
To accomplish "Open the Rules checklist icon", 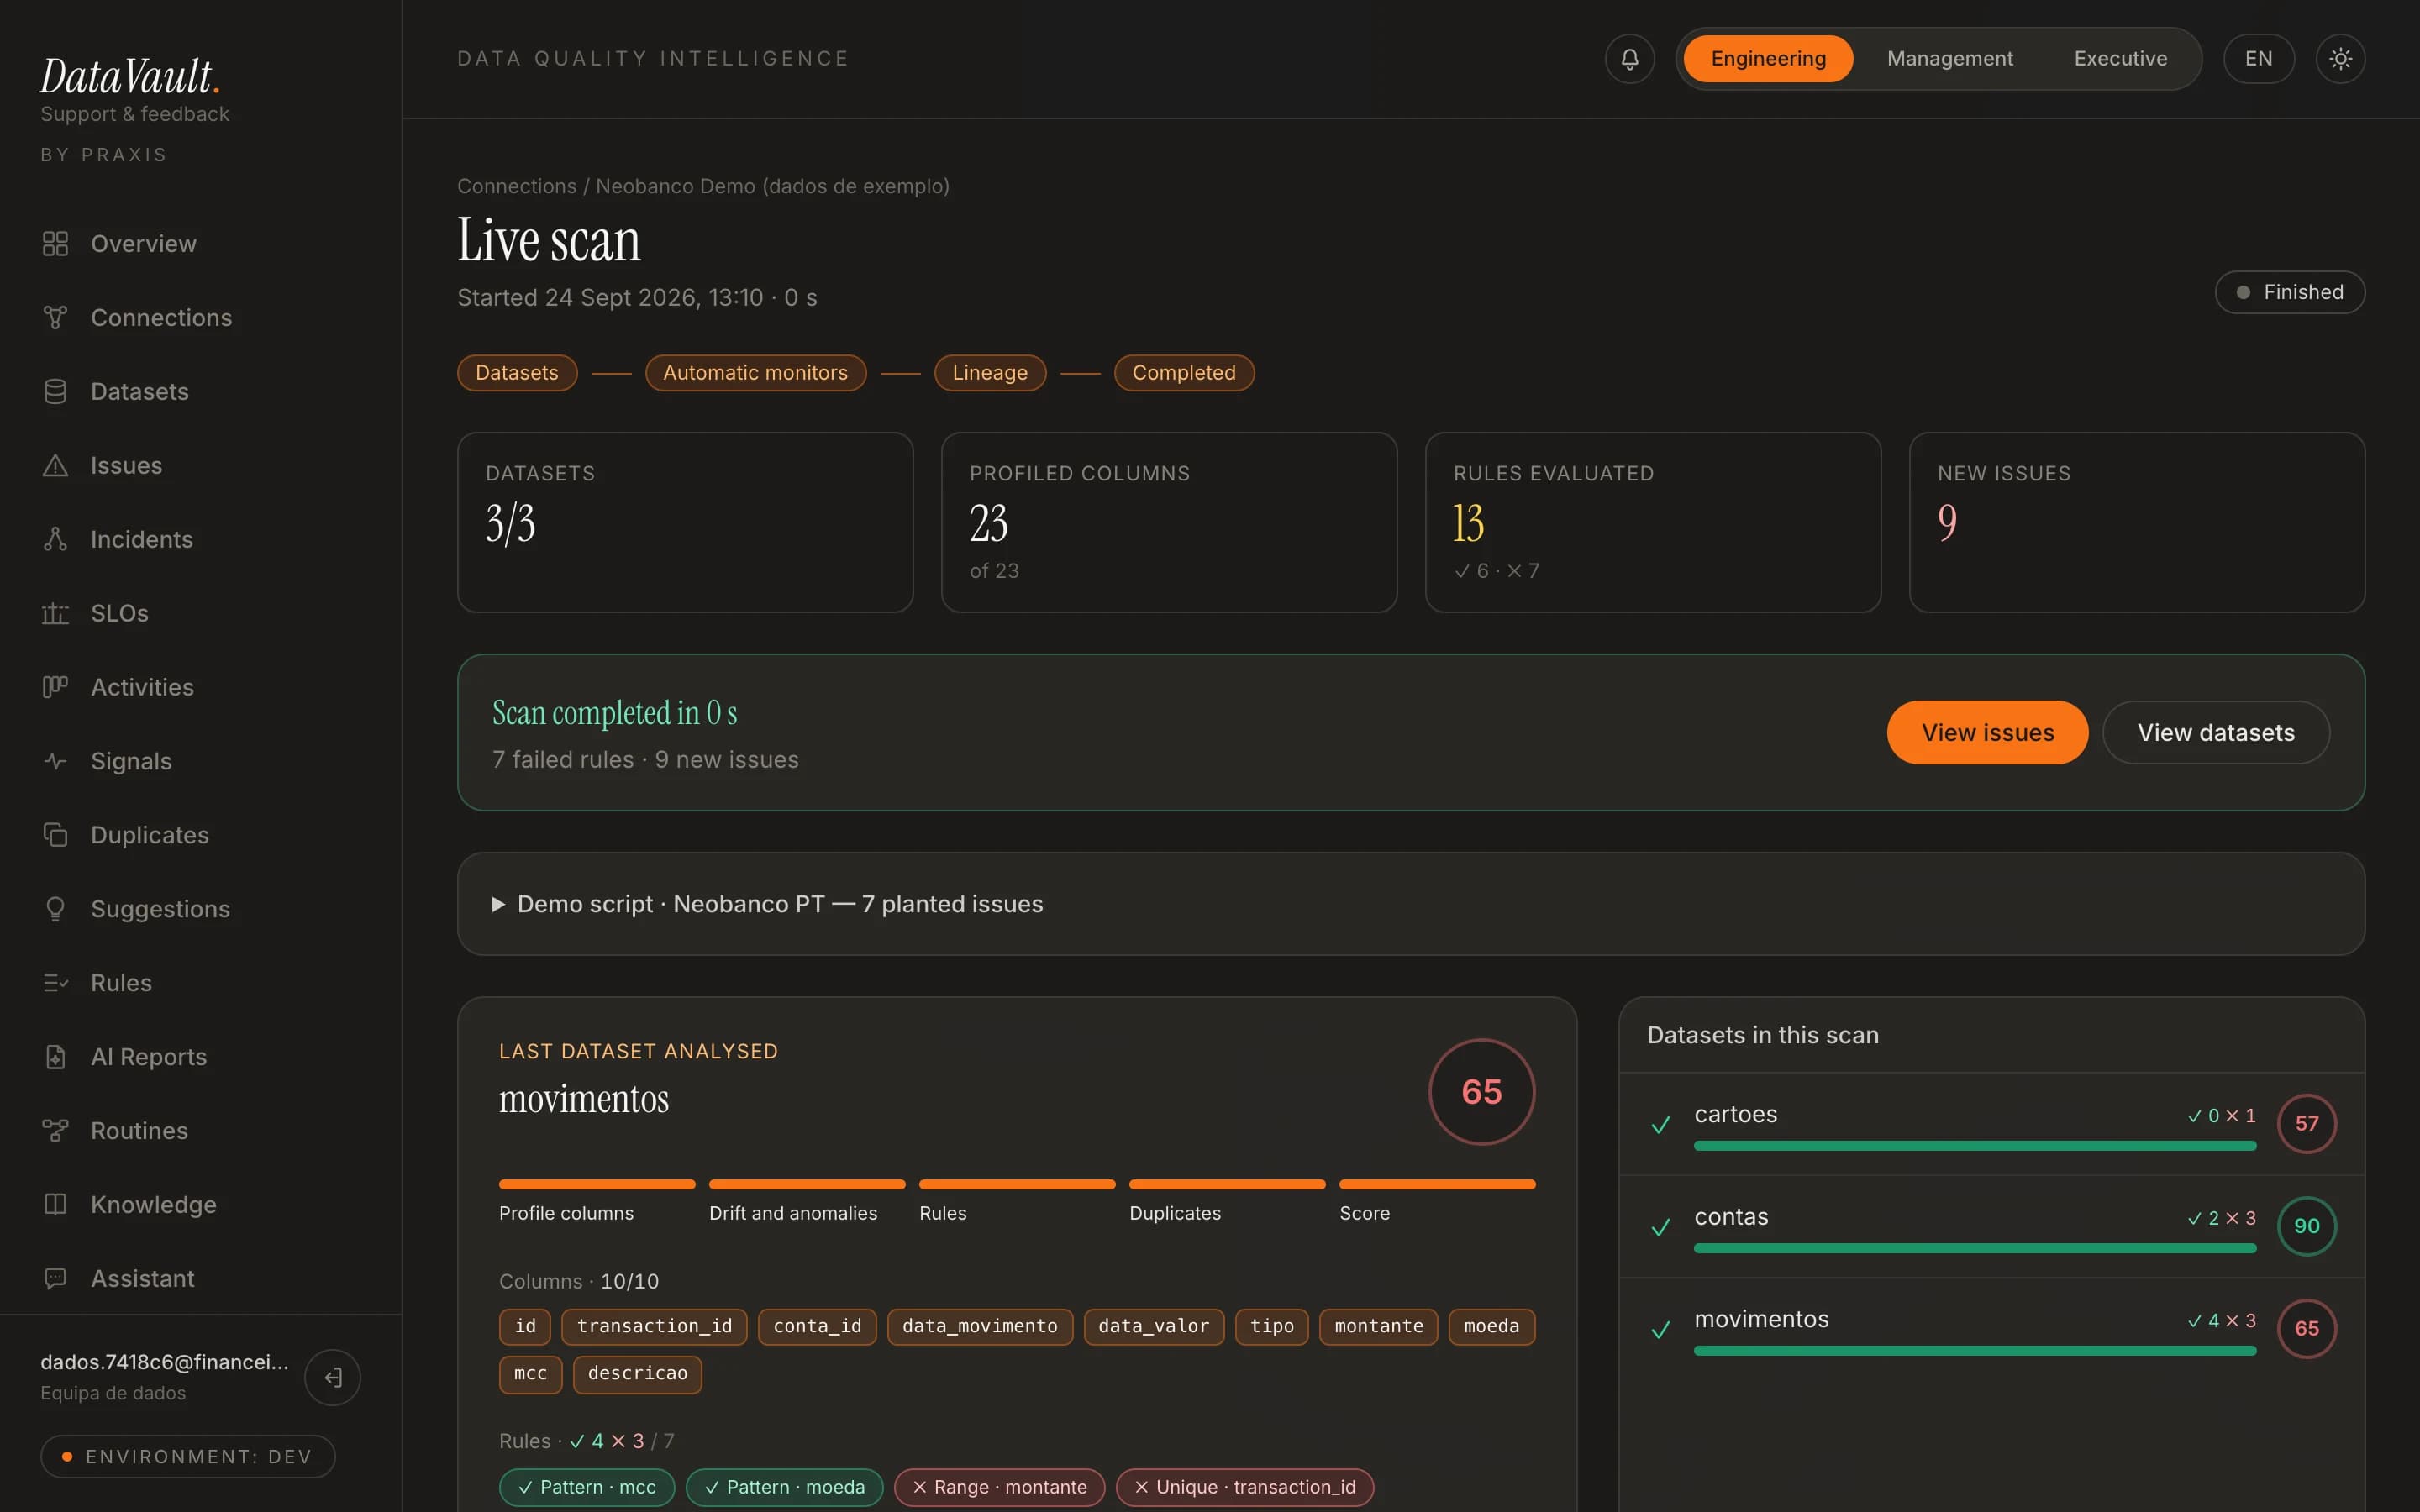I will pyautogui.click(x=55, y=984).
